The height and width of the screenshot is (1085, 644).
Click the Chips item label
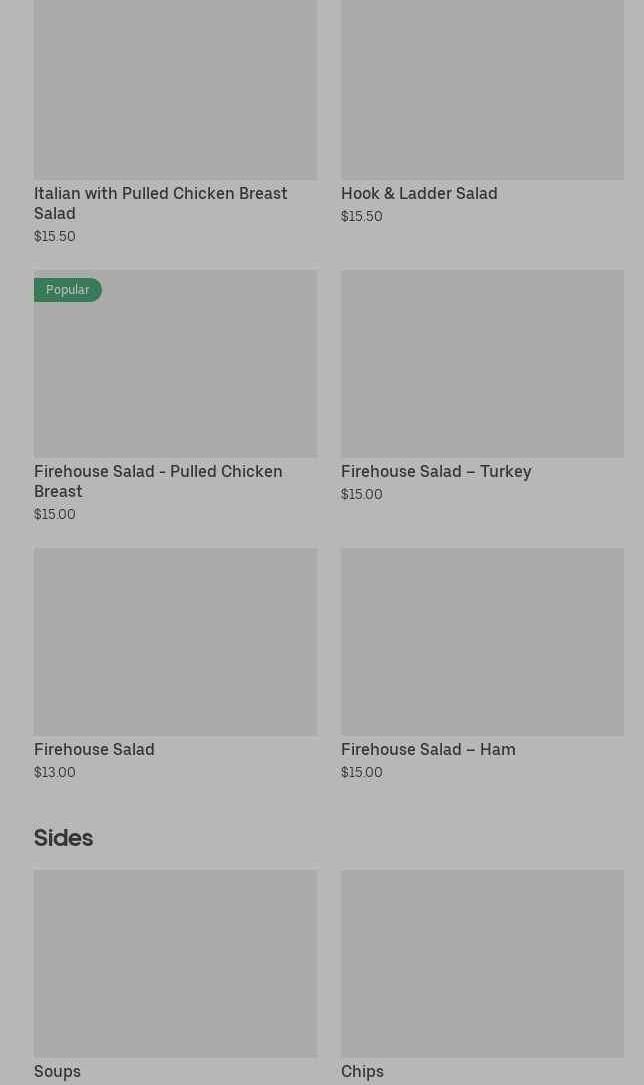[x=362, y=1071]
